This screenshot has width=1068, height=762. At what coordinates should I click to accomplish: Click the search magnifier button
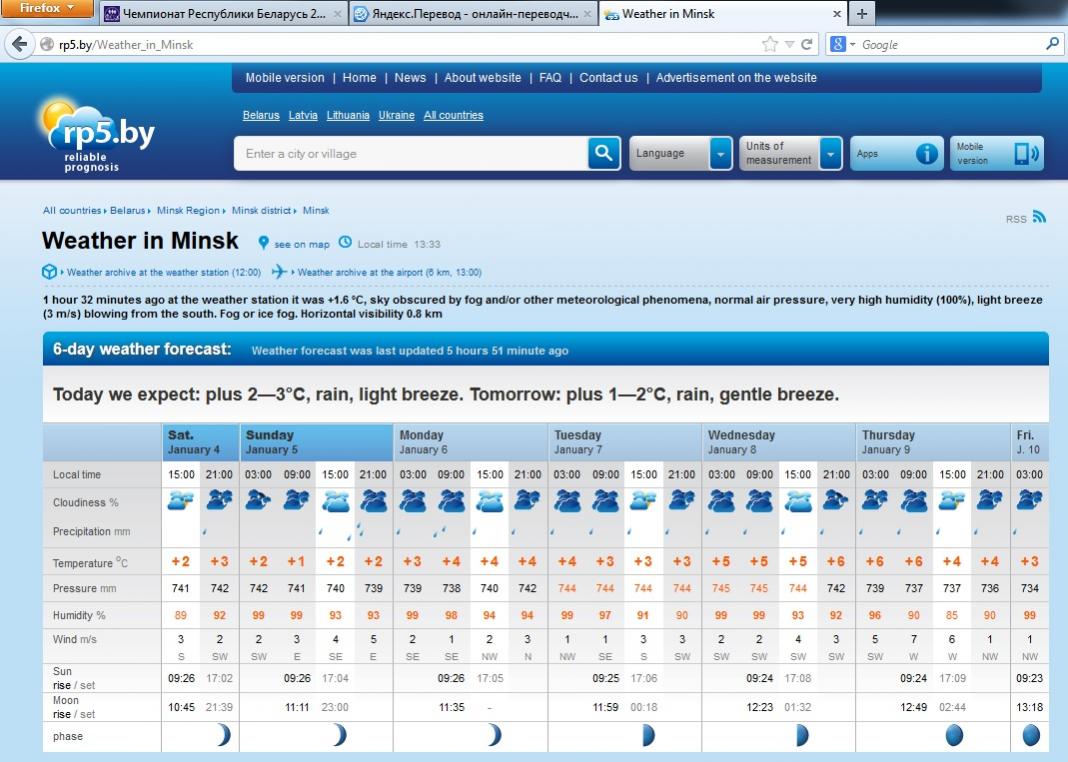(603, 153)
